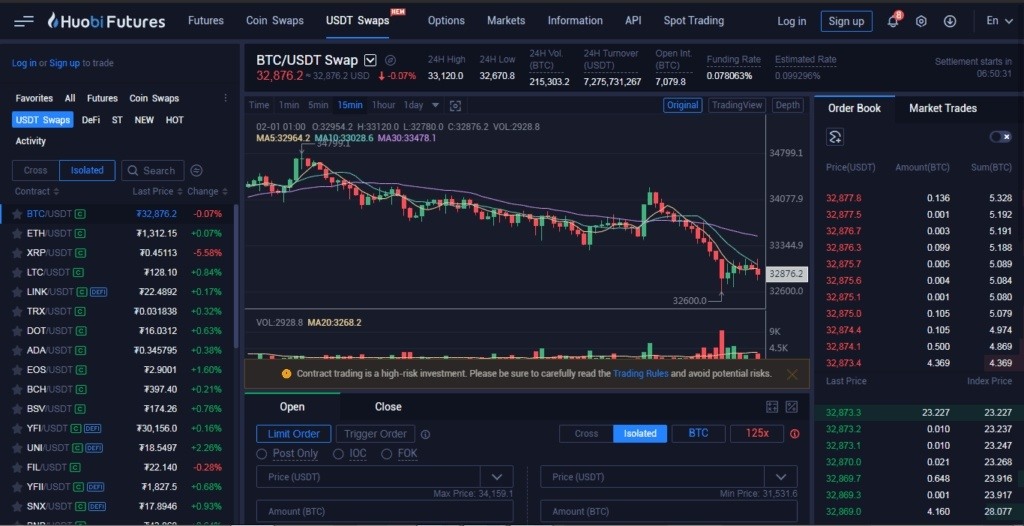
Task: Sort contracts by Last Price
Action: tap(157, 191)
